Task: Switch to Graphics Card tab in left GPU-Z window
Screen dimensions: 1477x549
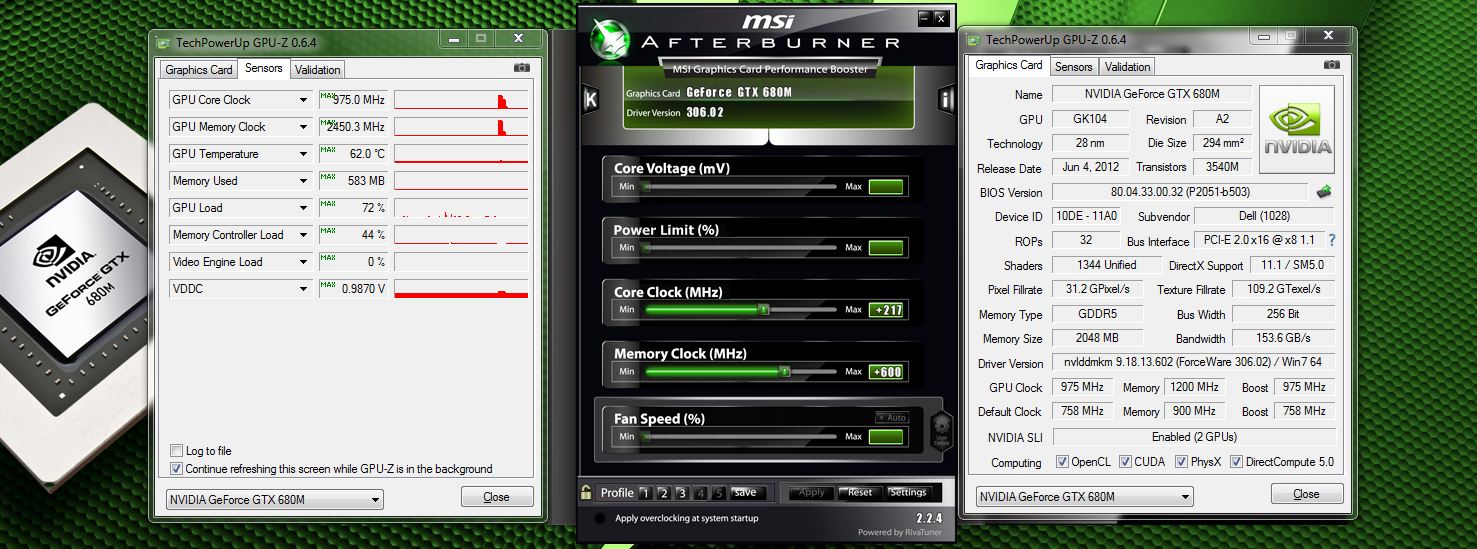Action: click(x=198, y=70)
